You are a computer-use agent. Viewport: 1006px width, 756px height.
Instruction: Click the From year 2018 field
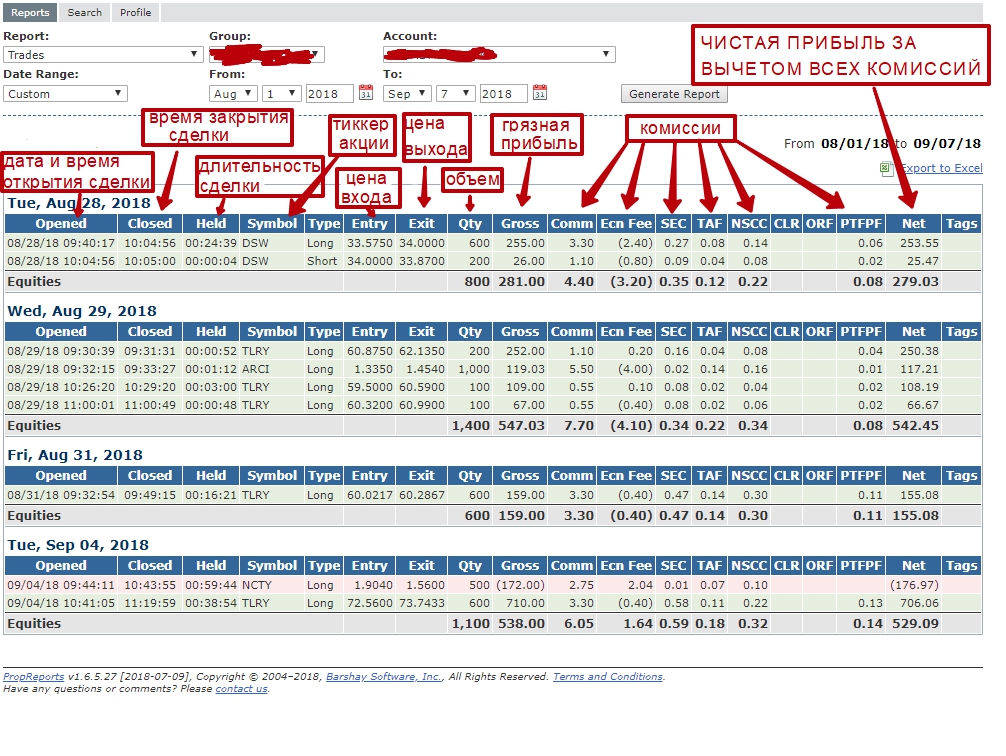tap(329, 93)
